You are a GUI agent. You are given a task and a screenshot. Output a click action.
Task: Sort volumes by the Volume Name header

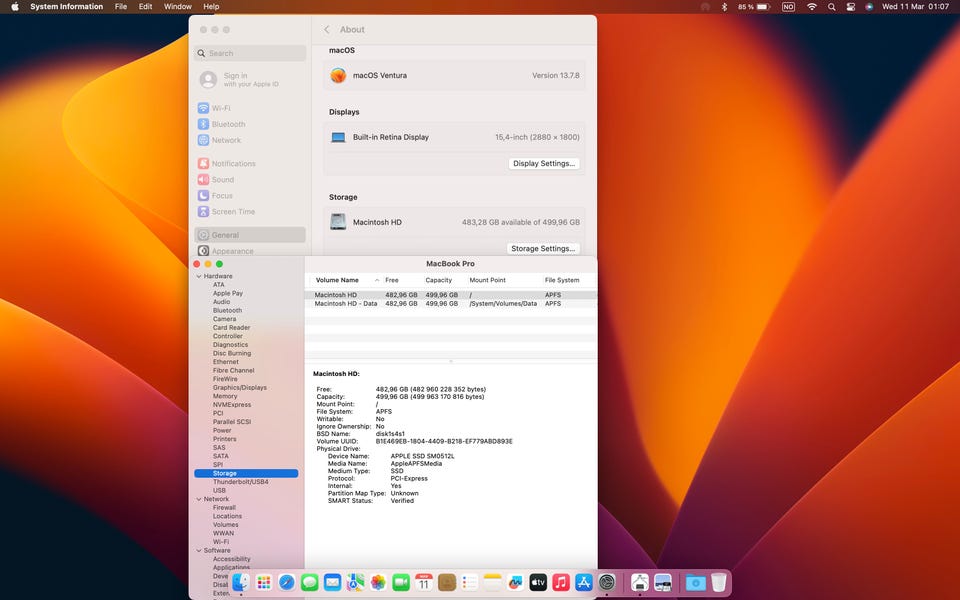[x=337, y=281]
